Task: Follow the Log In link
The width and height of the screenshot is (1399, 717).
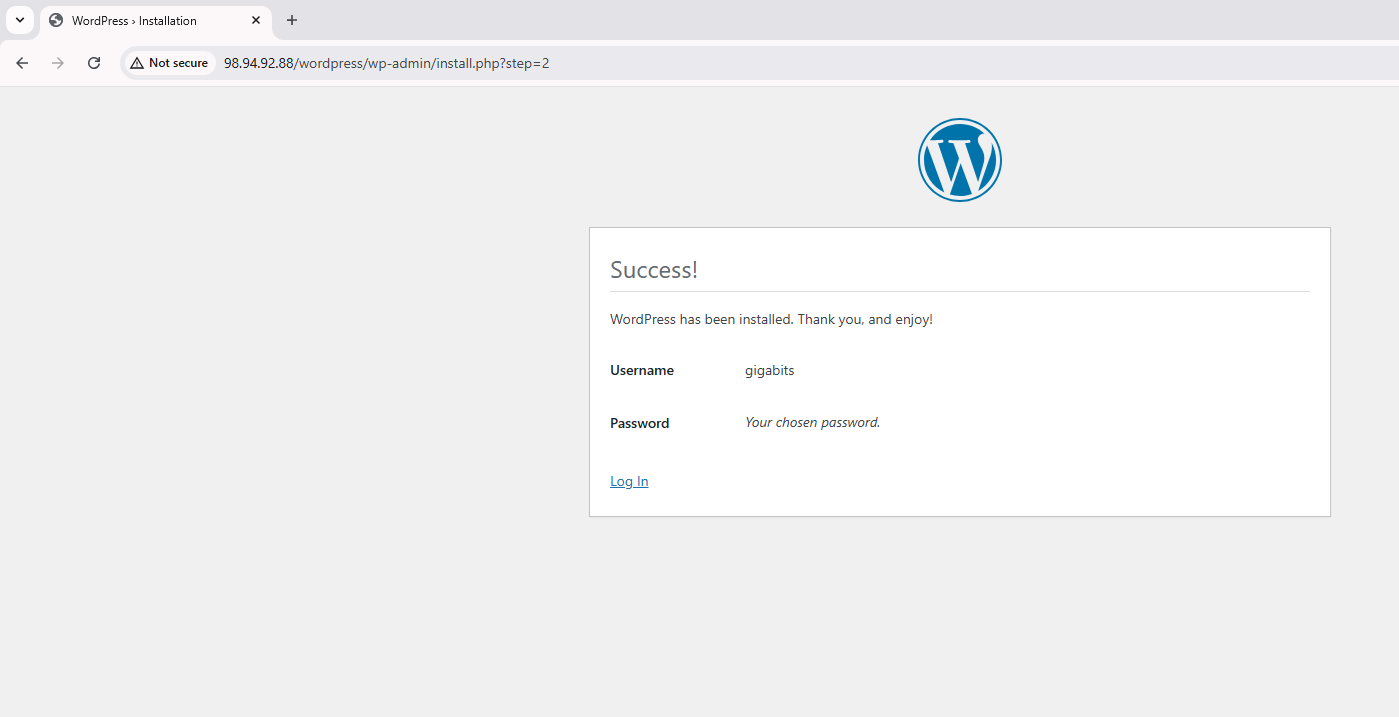Action: tap(629, 482)
